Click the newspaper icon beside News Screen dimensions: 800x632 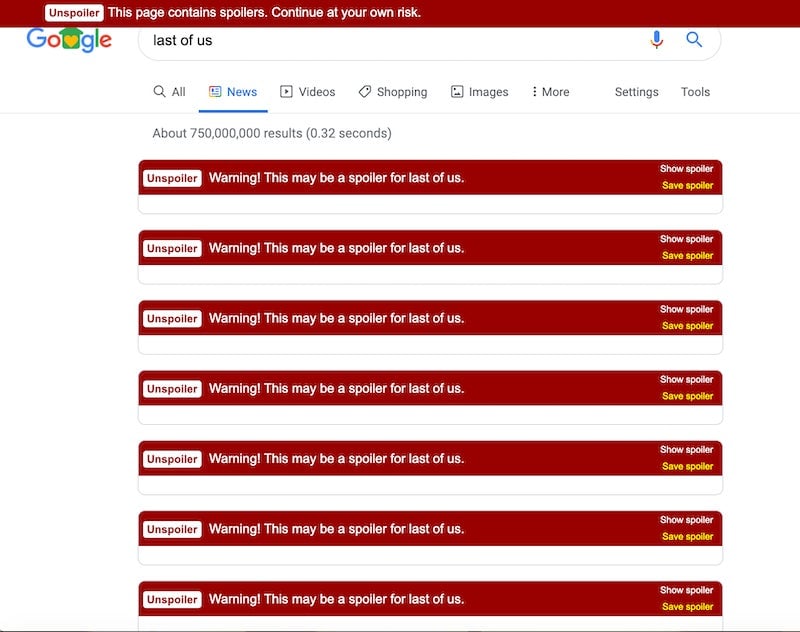point(213,91)
